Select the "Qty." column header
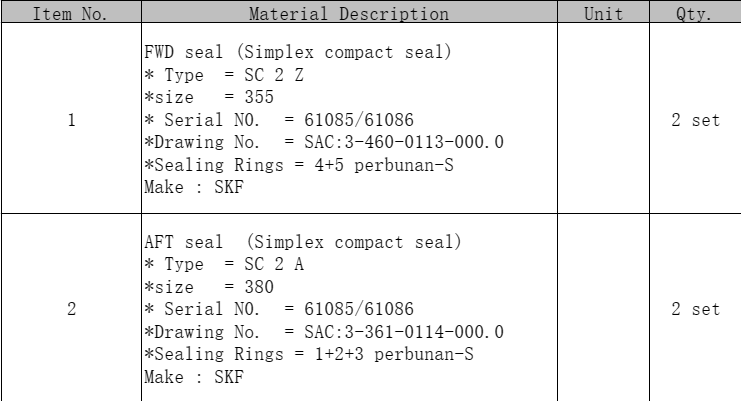Image resolution: width=741 pixels, height=401 pixels. [694, 15]
